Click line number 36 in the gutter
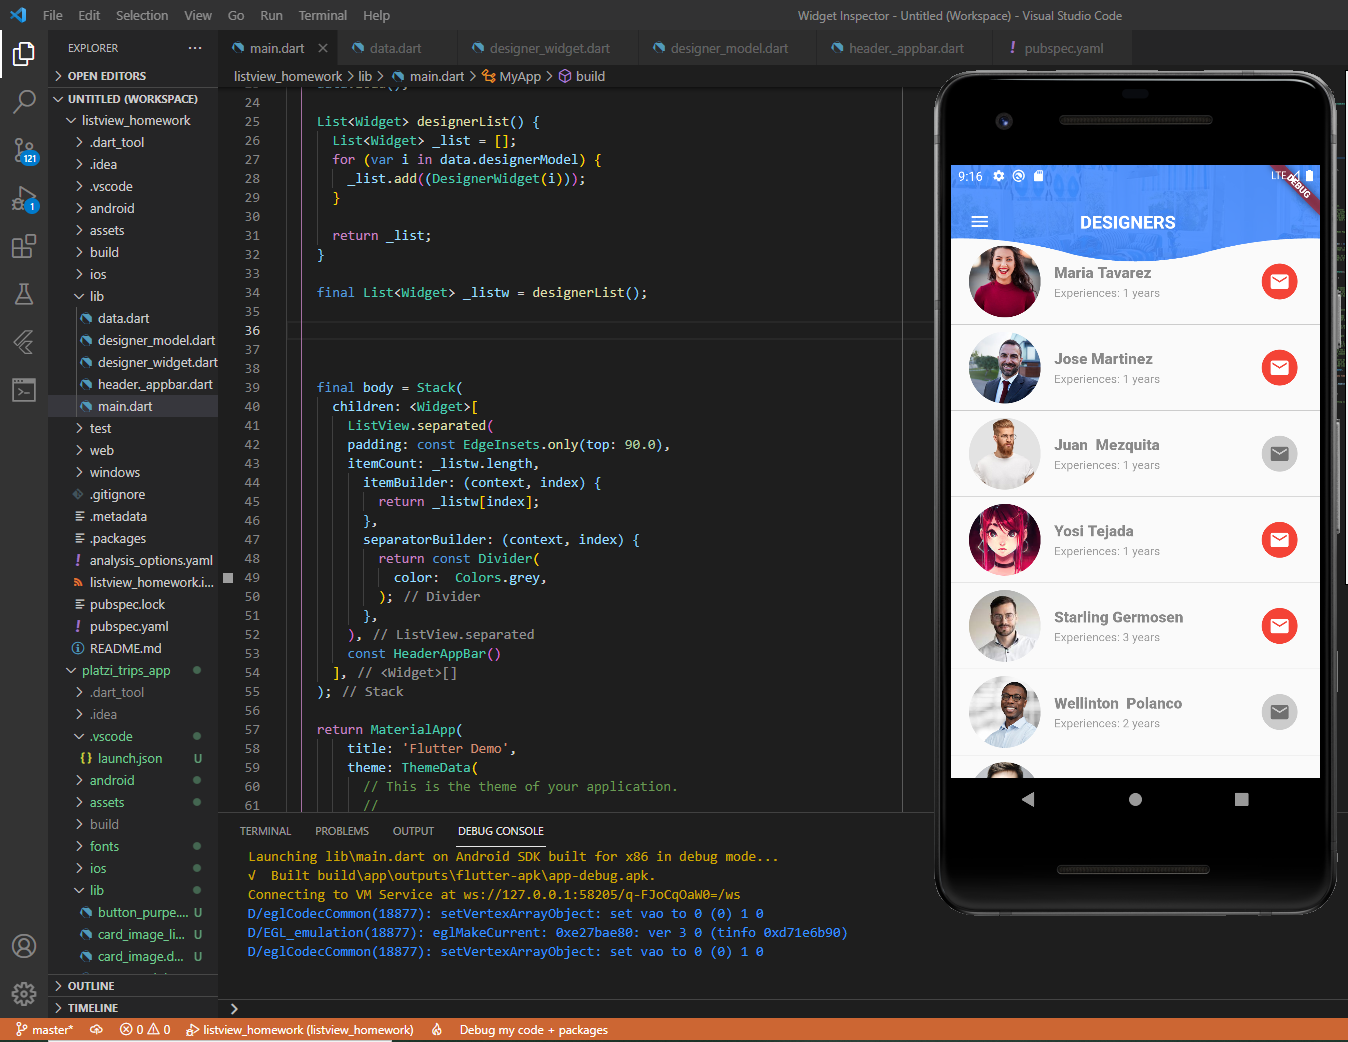 (252, 330)
